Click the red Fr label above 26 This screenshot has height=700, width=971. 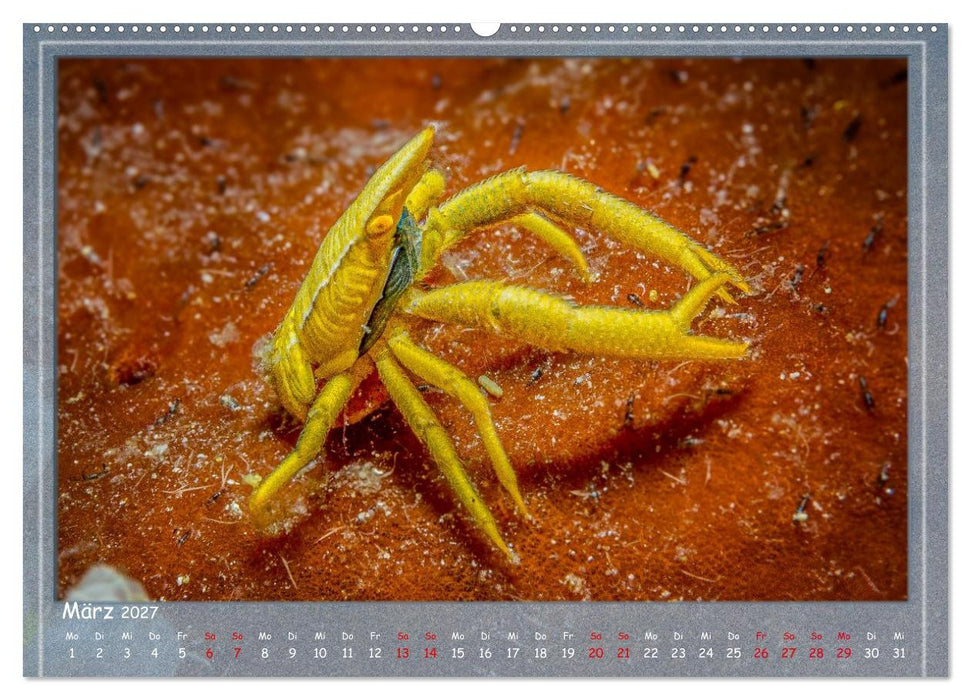(761, 636)
